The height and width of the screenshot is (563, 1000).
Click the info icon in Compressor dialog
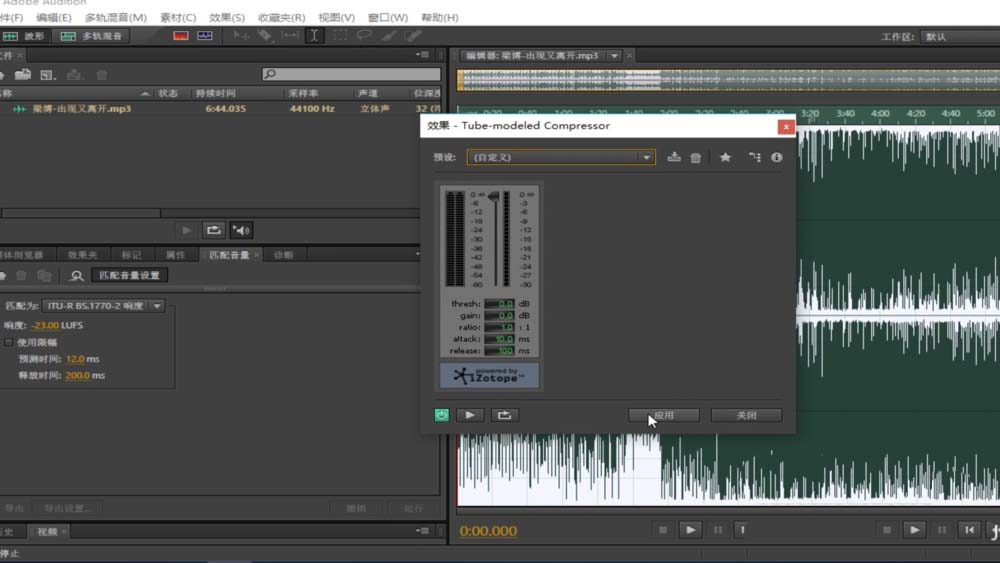pyautogui.click(x=776, y=157)
